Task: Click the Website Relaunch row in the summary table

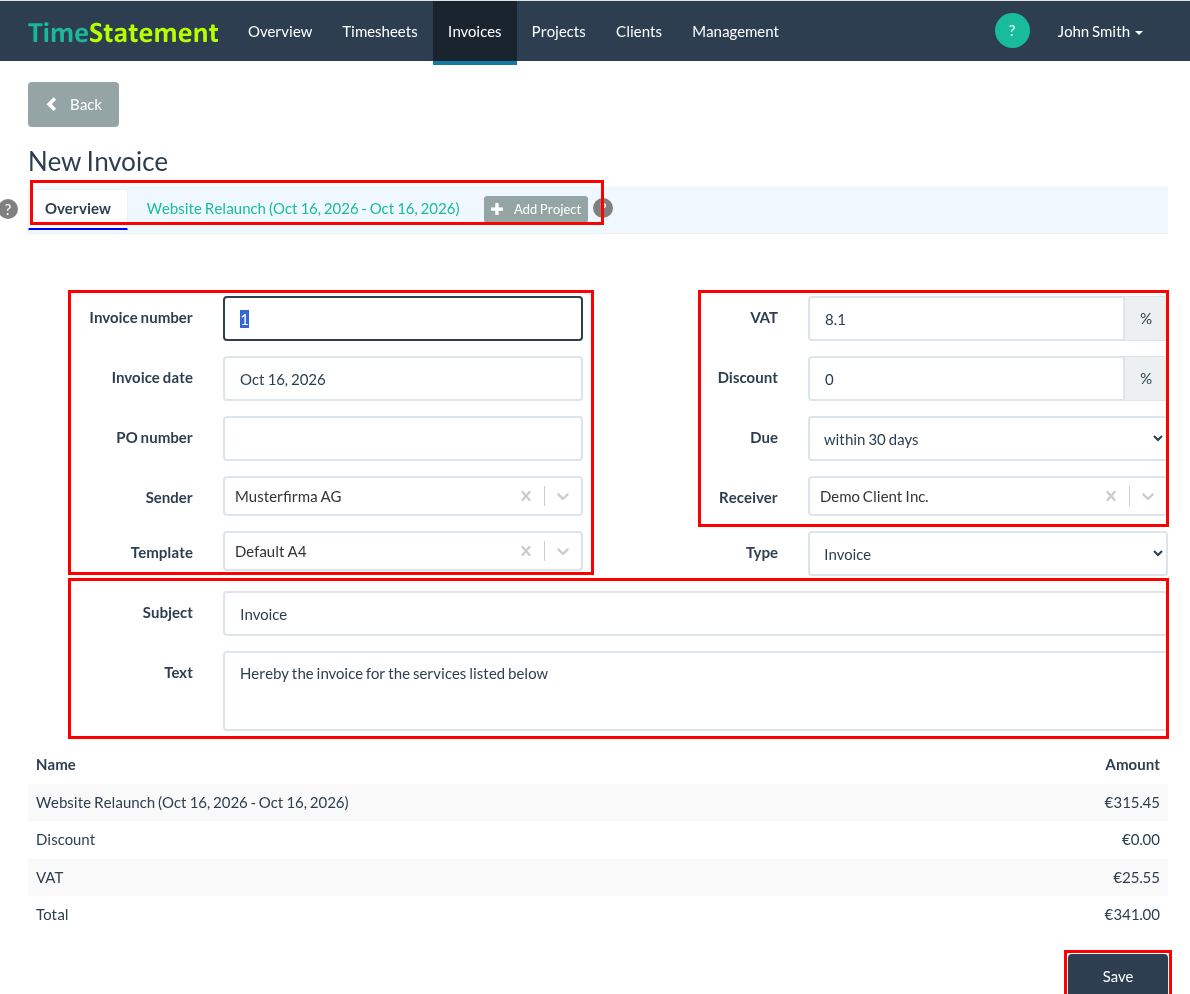Action: [598, 802]
